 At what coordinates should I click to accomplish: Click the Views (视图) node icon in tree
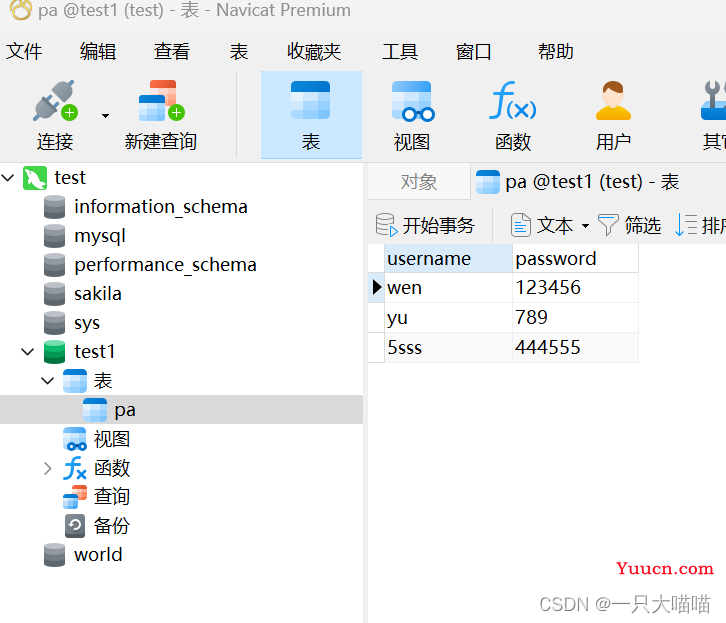[75, 439]
